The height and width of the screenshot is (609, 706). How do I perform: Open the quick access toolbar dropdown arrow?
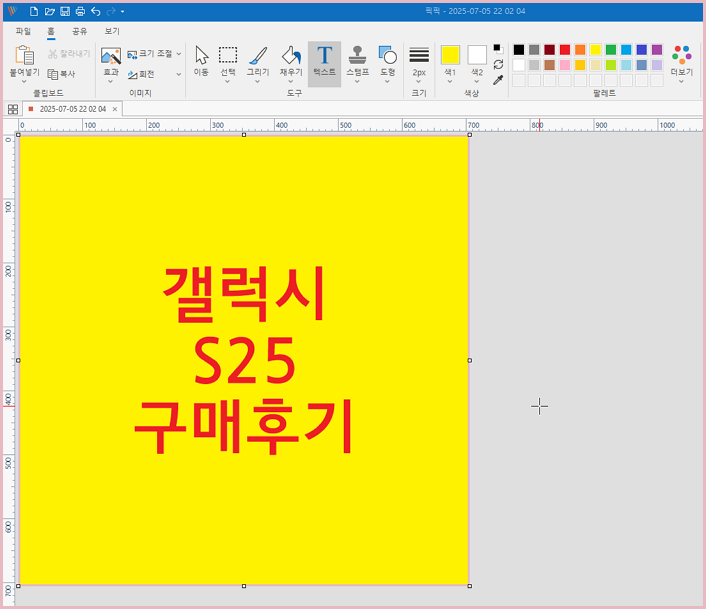122,12
